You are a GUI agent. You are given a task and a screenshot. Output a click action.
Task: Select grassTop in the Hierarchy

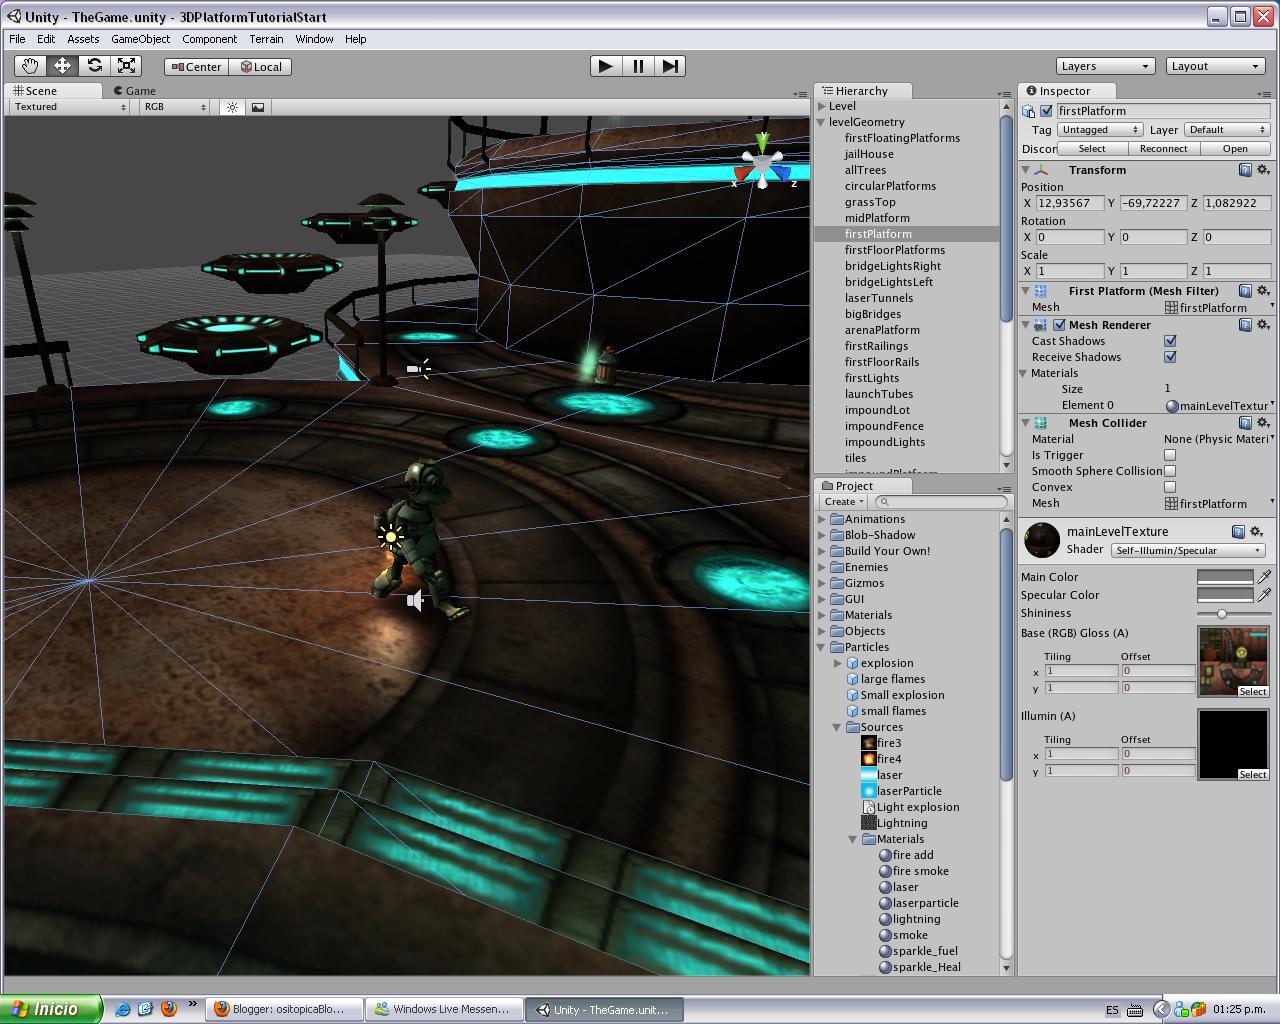pos(870,202)
